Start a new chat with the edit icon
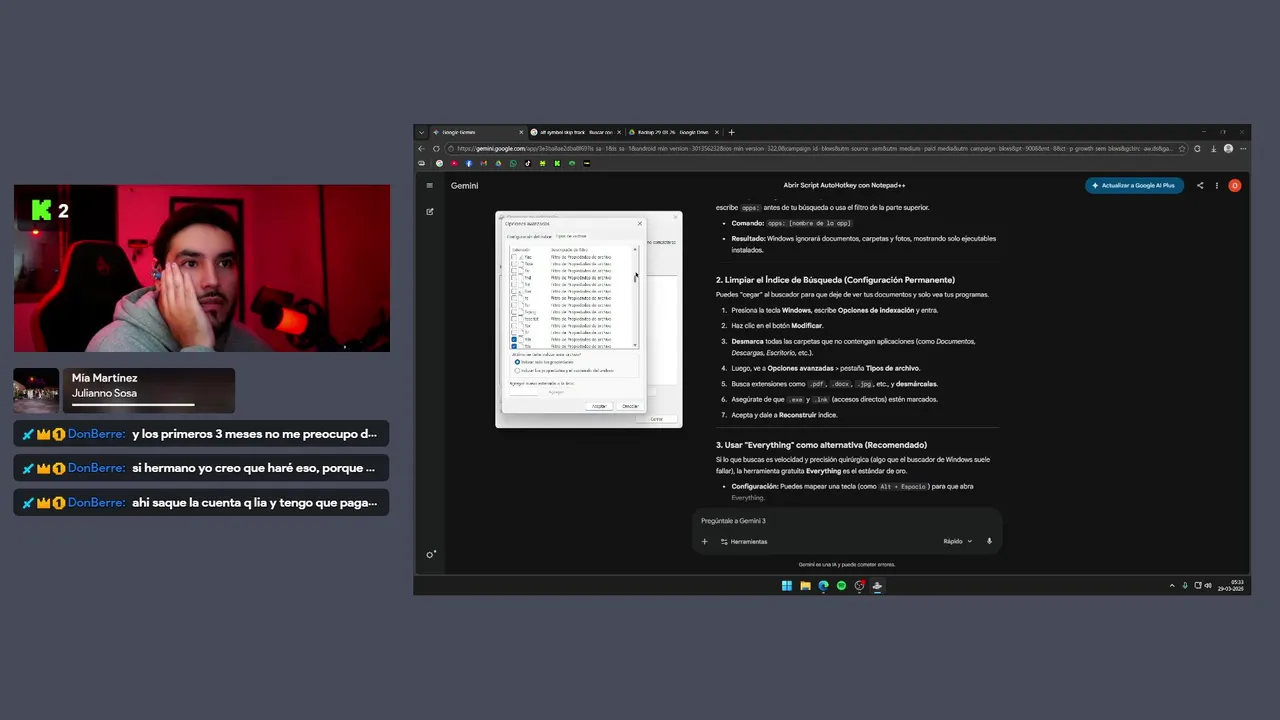 click(430, 211)
